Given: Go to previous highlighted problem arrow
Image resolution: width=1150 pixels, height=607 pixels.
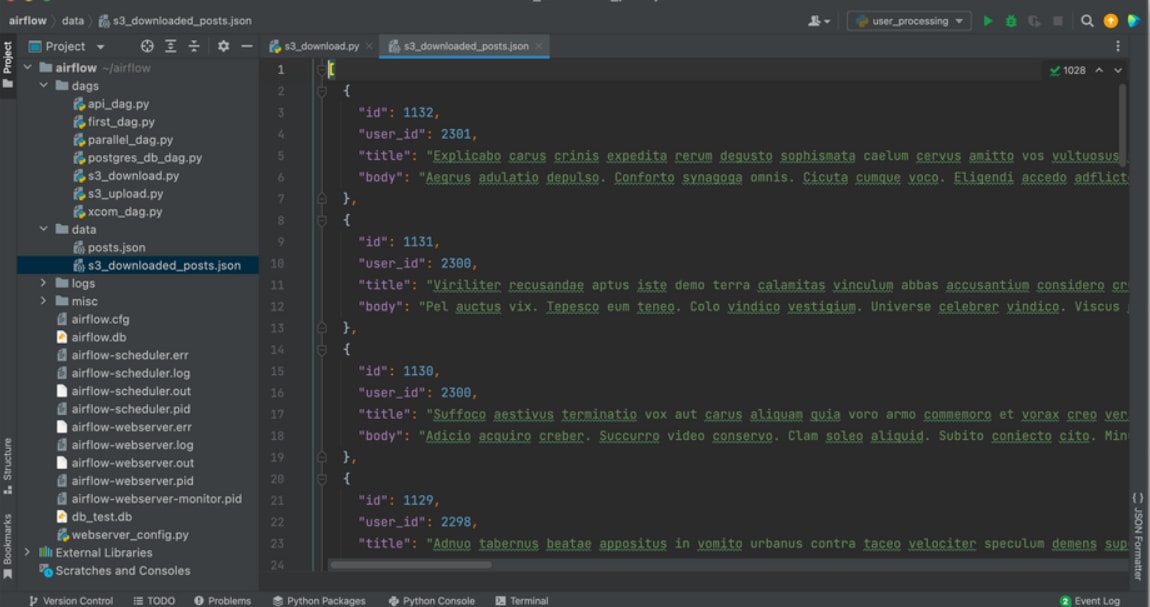Looking at the screenshot, I should [1099, 70].
